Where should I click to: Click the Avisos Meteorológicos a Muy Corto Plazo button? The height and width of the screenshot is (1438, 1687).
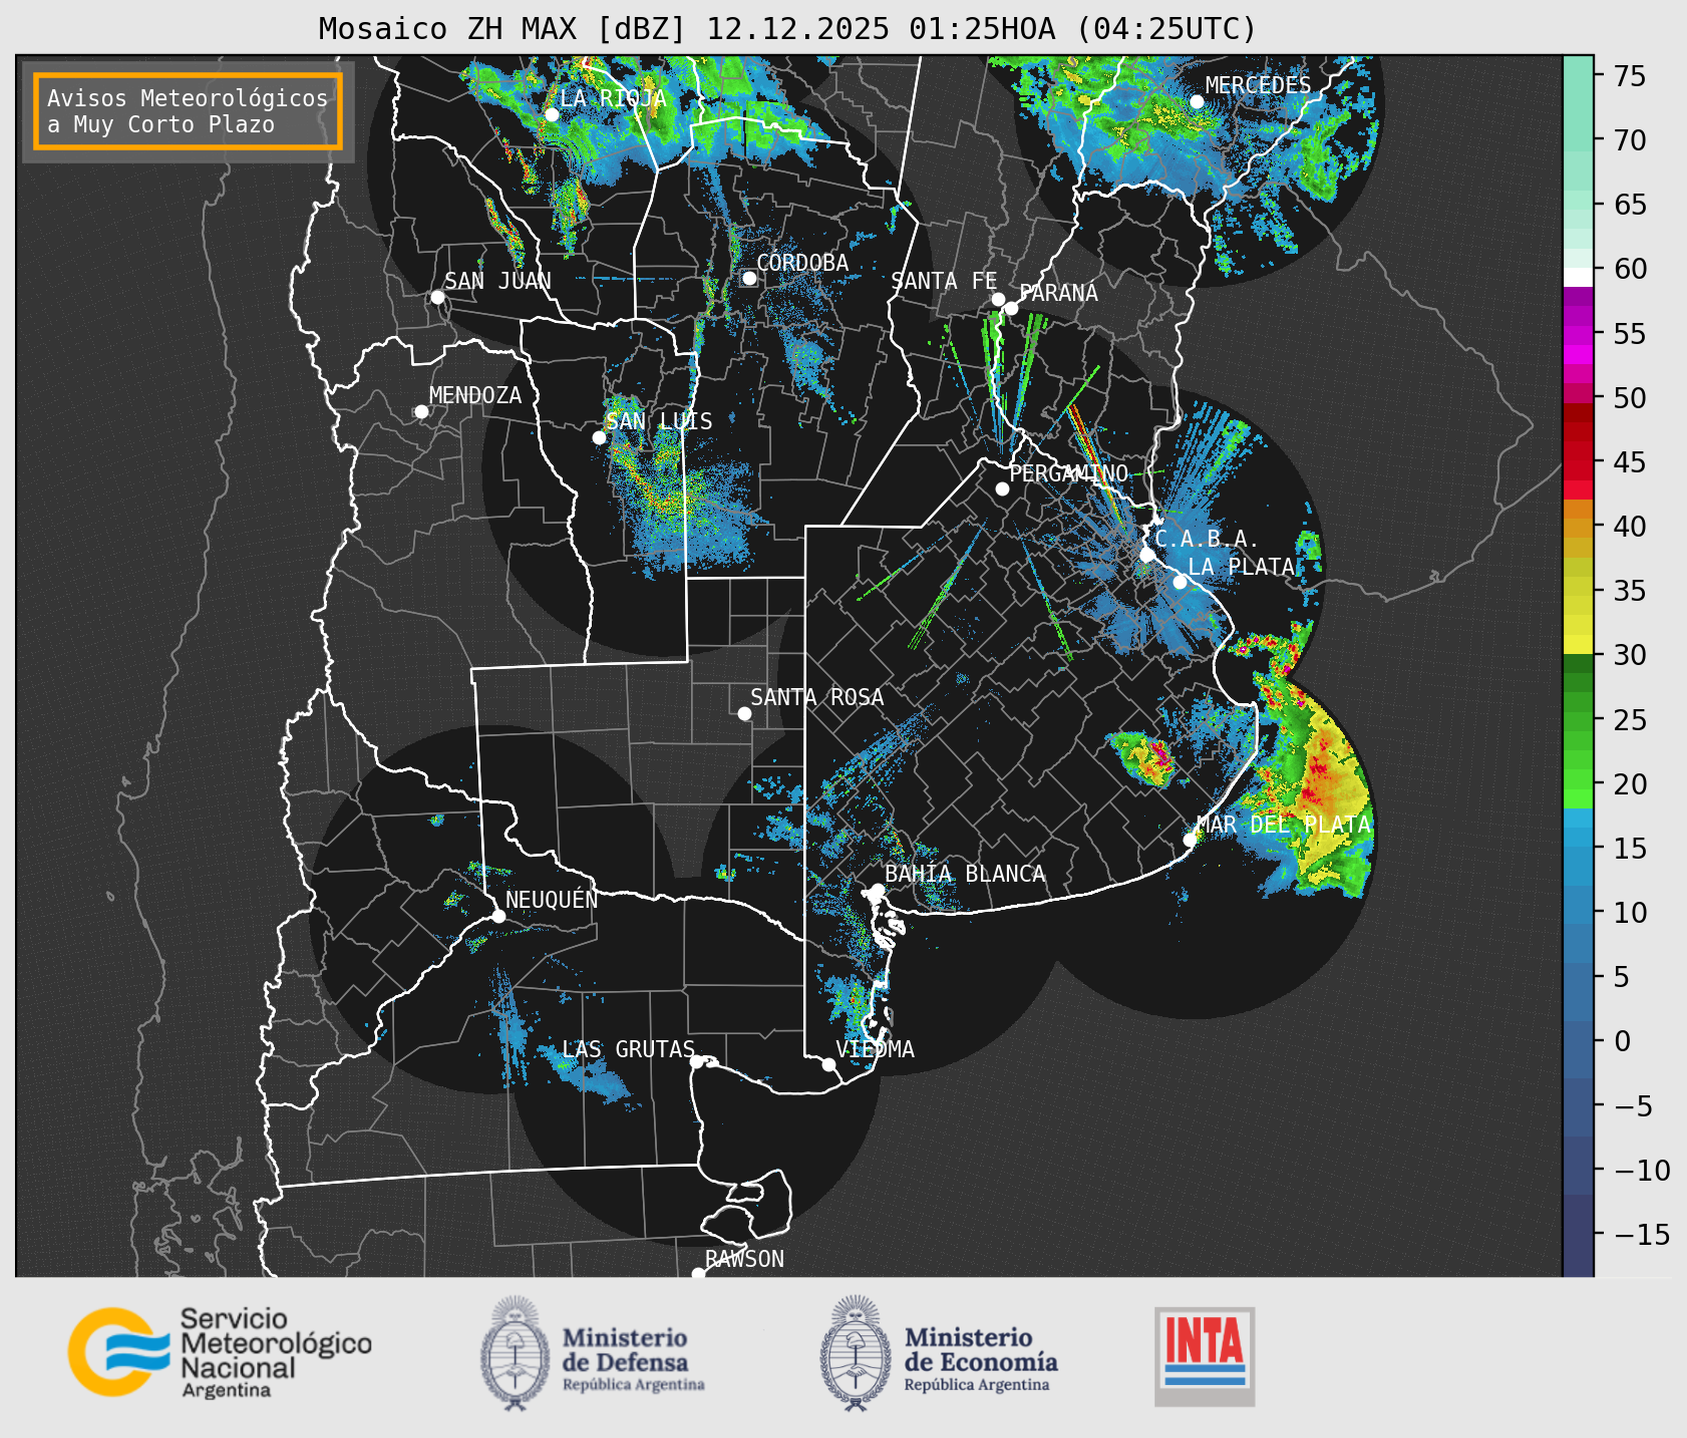click(x=188, y=111)
